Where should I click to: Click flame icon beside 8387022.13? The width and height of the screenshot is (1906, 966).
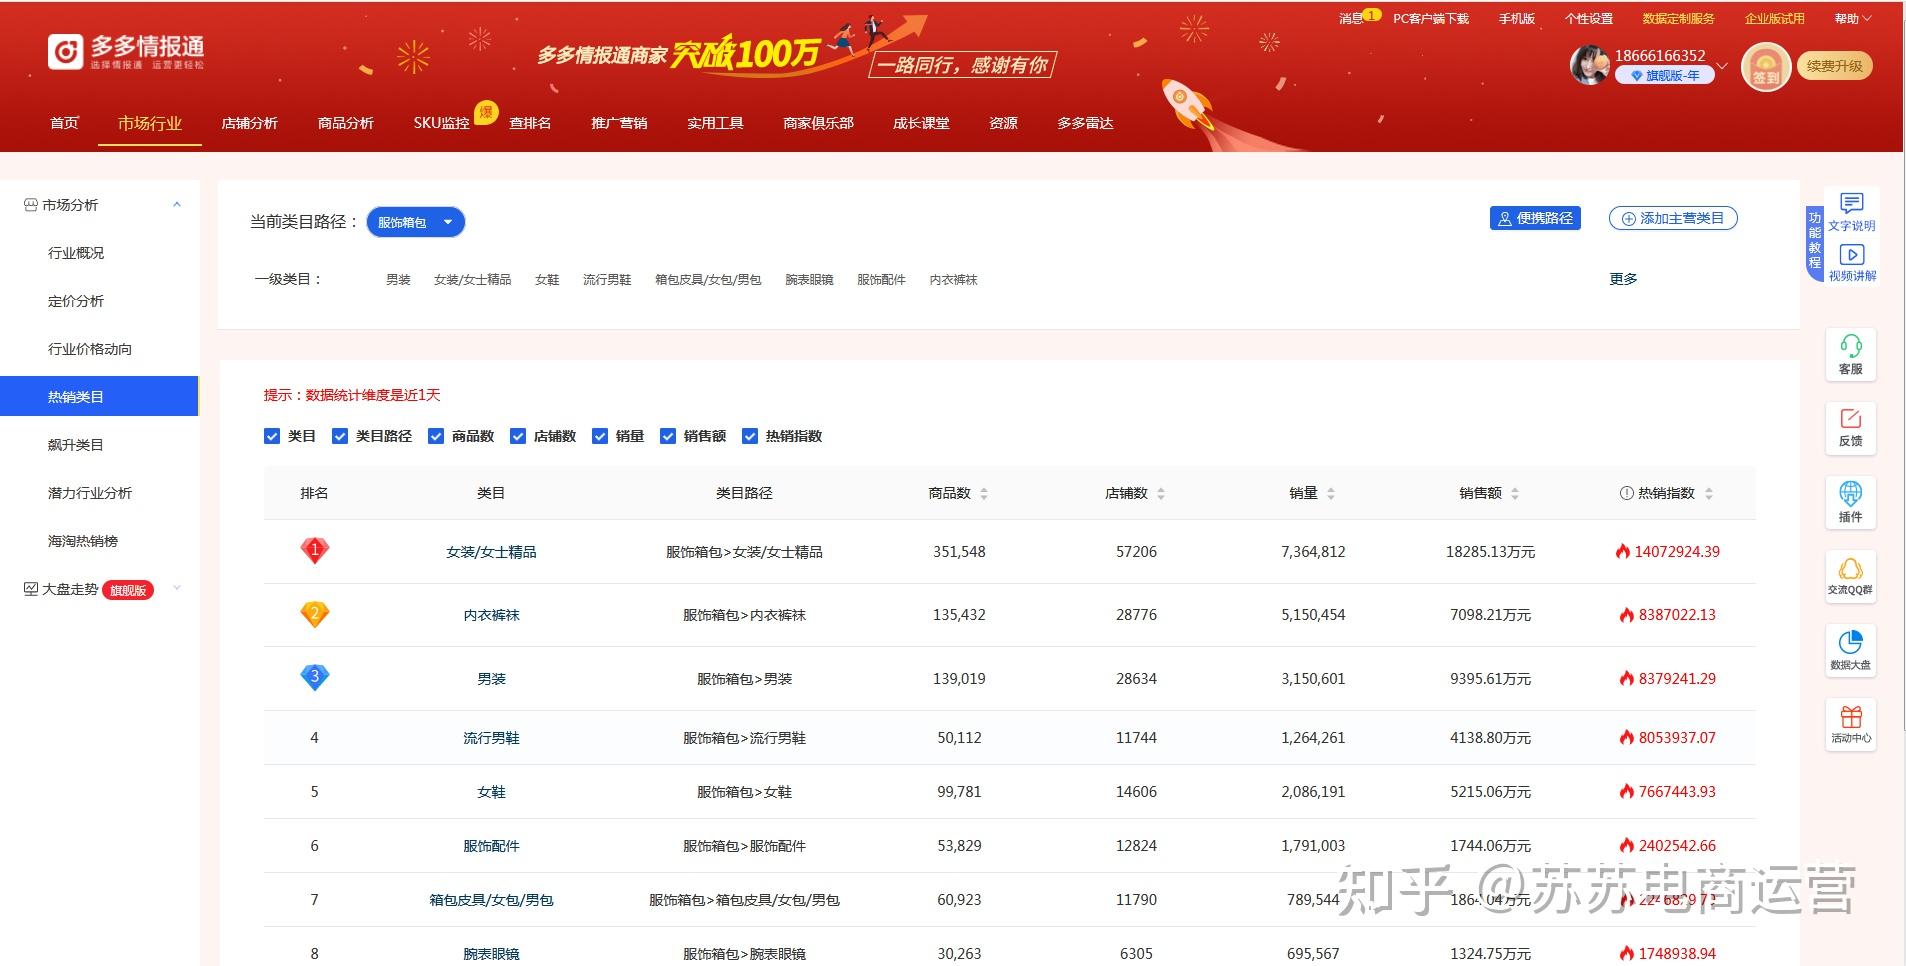(x=1627, y=615)
